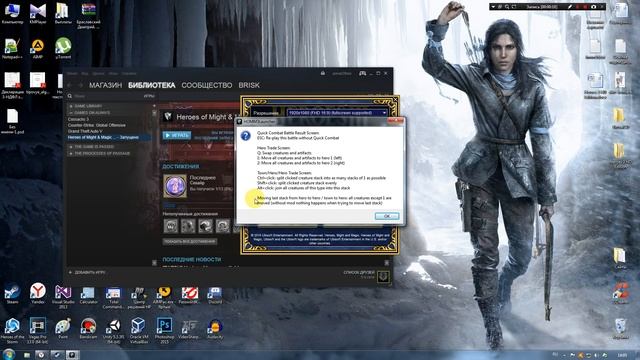This screenshot has height=360, width=640.
Task: Open uTorrent desktop shortcut
Action: click(63, 49)
